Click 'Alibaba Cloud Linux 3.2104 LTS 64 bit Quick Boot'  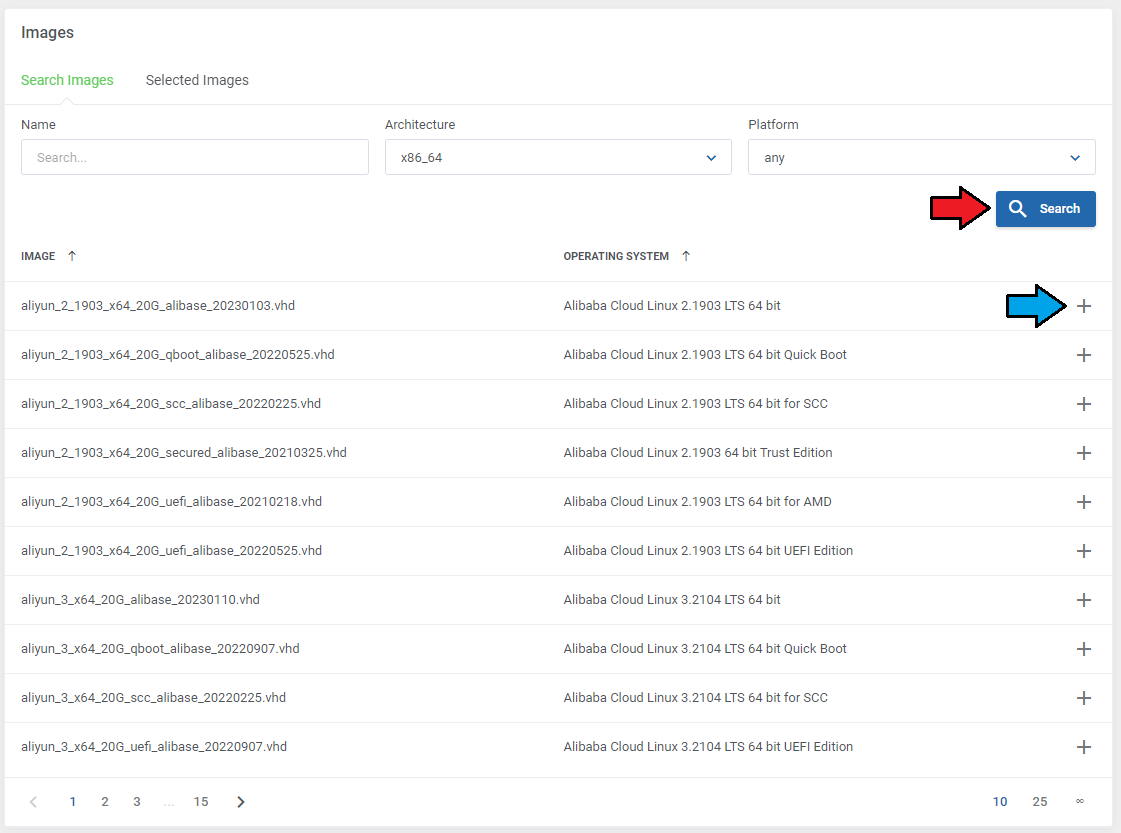point(705,649)
